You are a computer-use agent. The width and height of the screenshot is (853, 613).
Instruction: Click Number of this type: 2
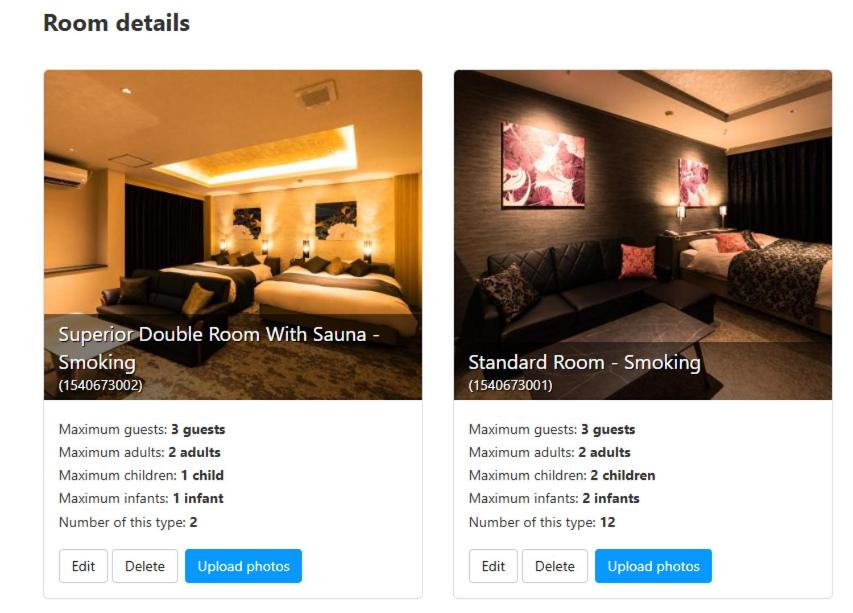(x=128, y=522)
